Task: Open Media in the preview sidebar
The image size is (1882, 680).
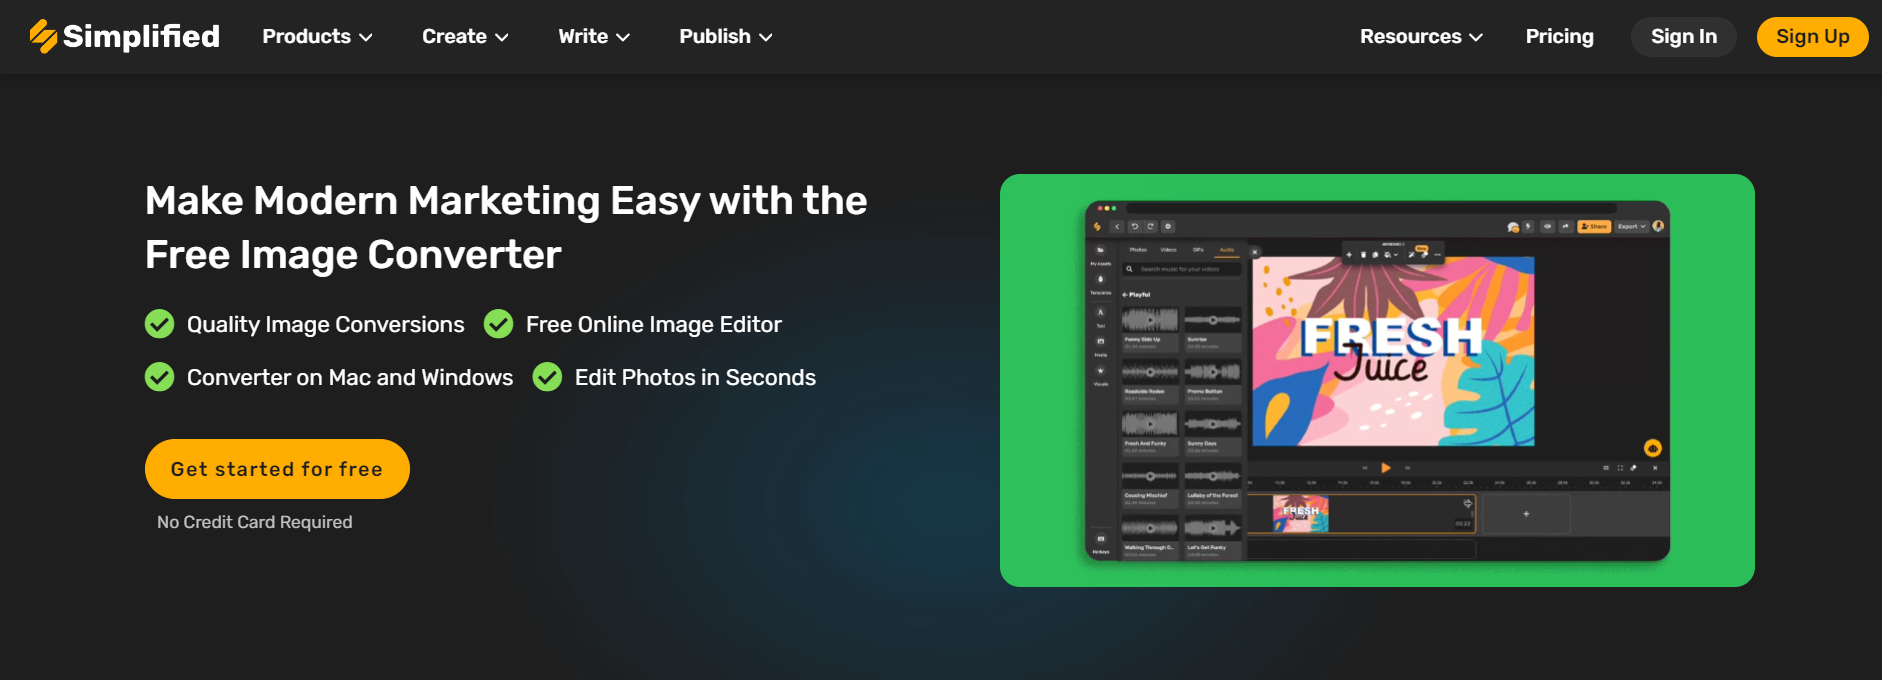Action: point(1100,347)
